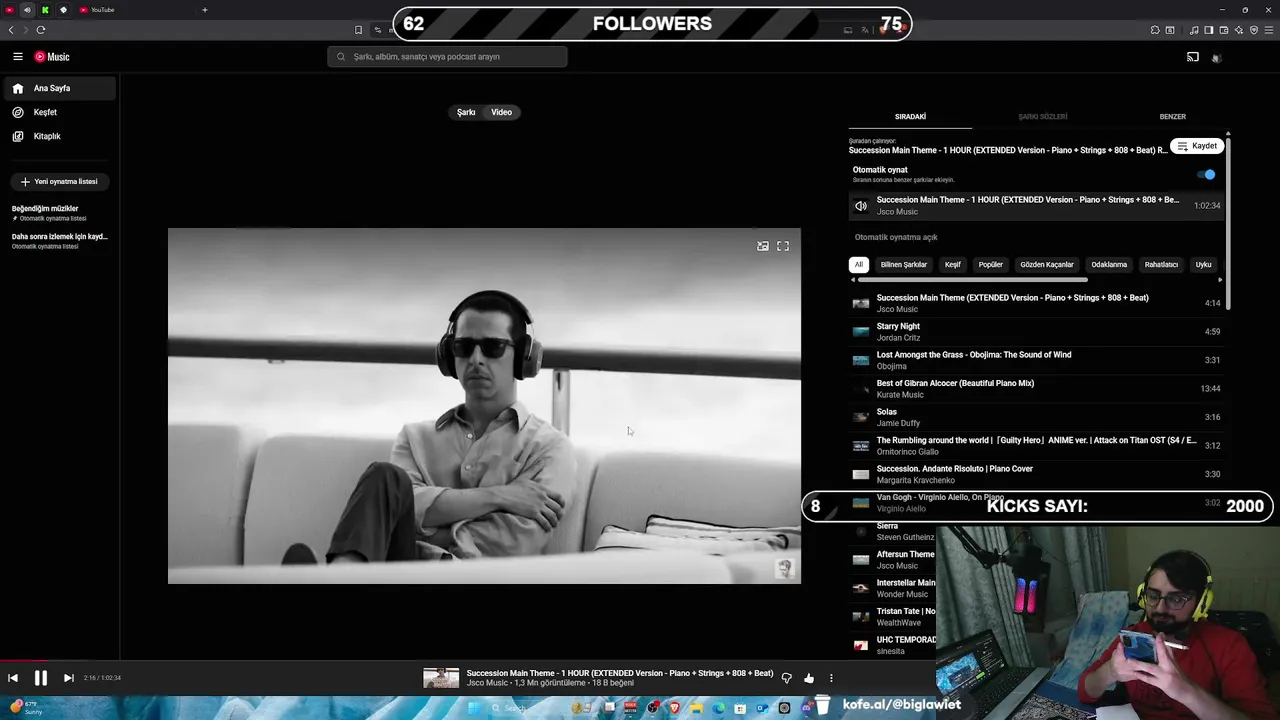
Task: Switch to Şarkı mode
Action: click(466, 112)
